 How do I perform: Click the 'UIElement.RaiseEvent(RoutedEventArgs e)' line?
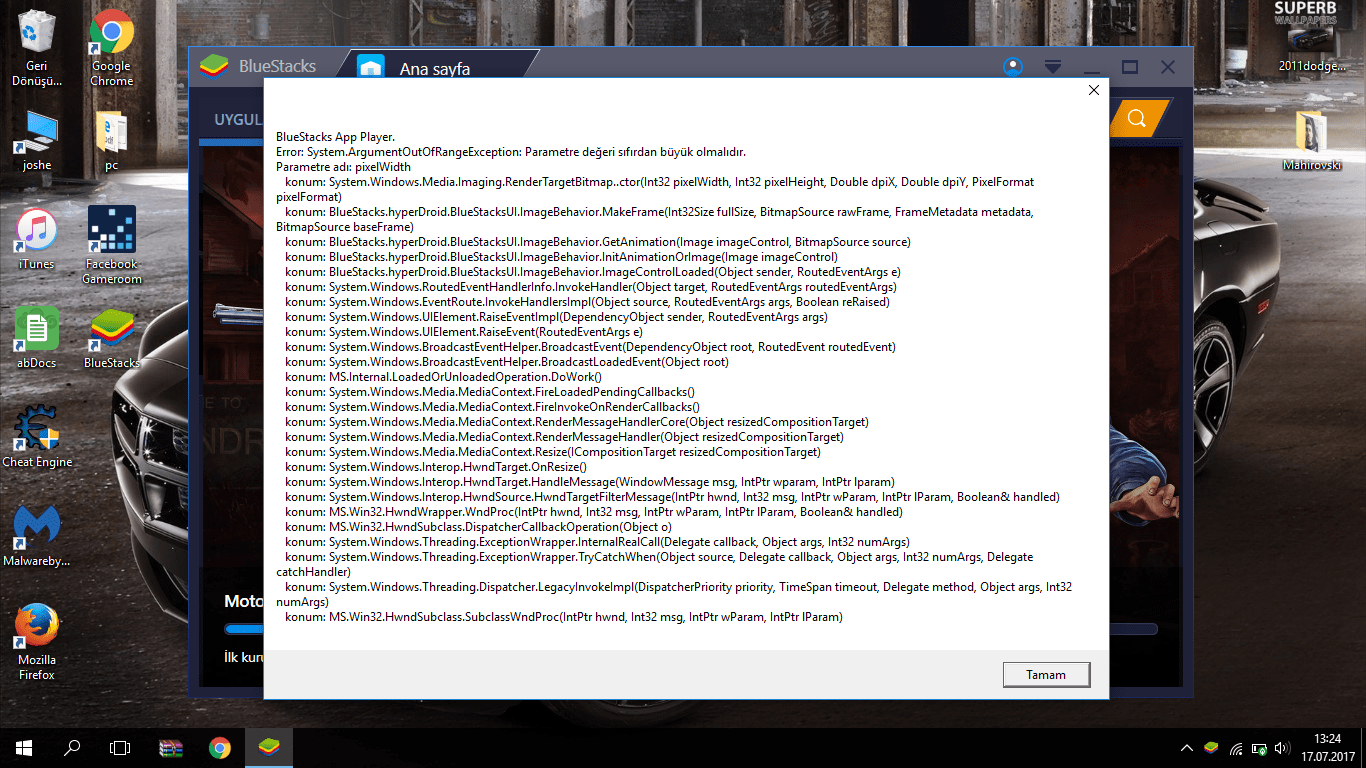tap(464, 332)
